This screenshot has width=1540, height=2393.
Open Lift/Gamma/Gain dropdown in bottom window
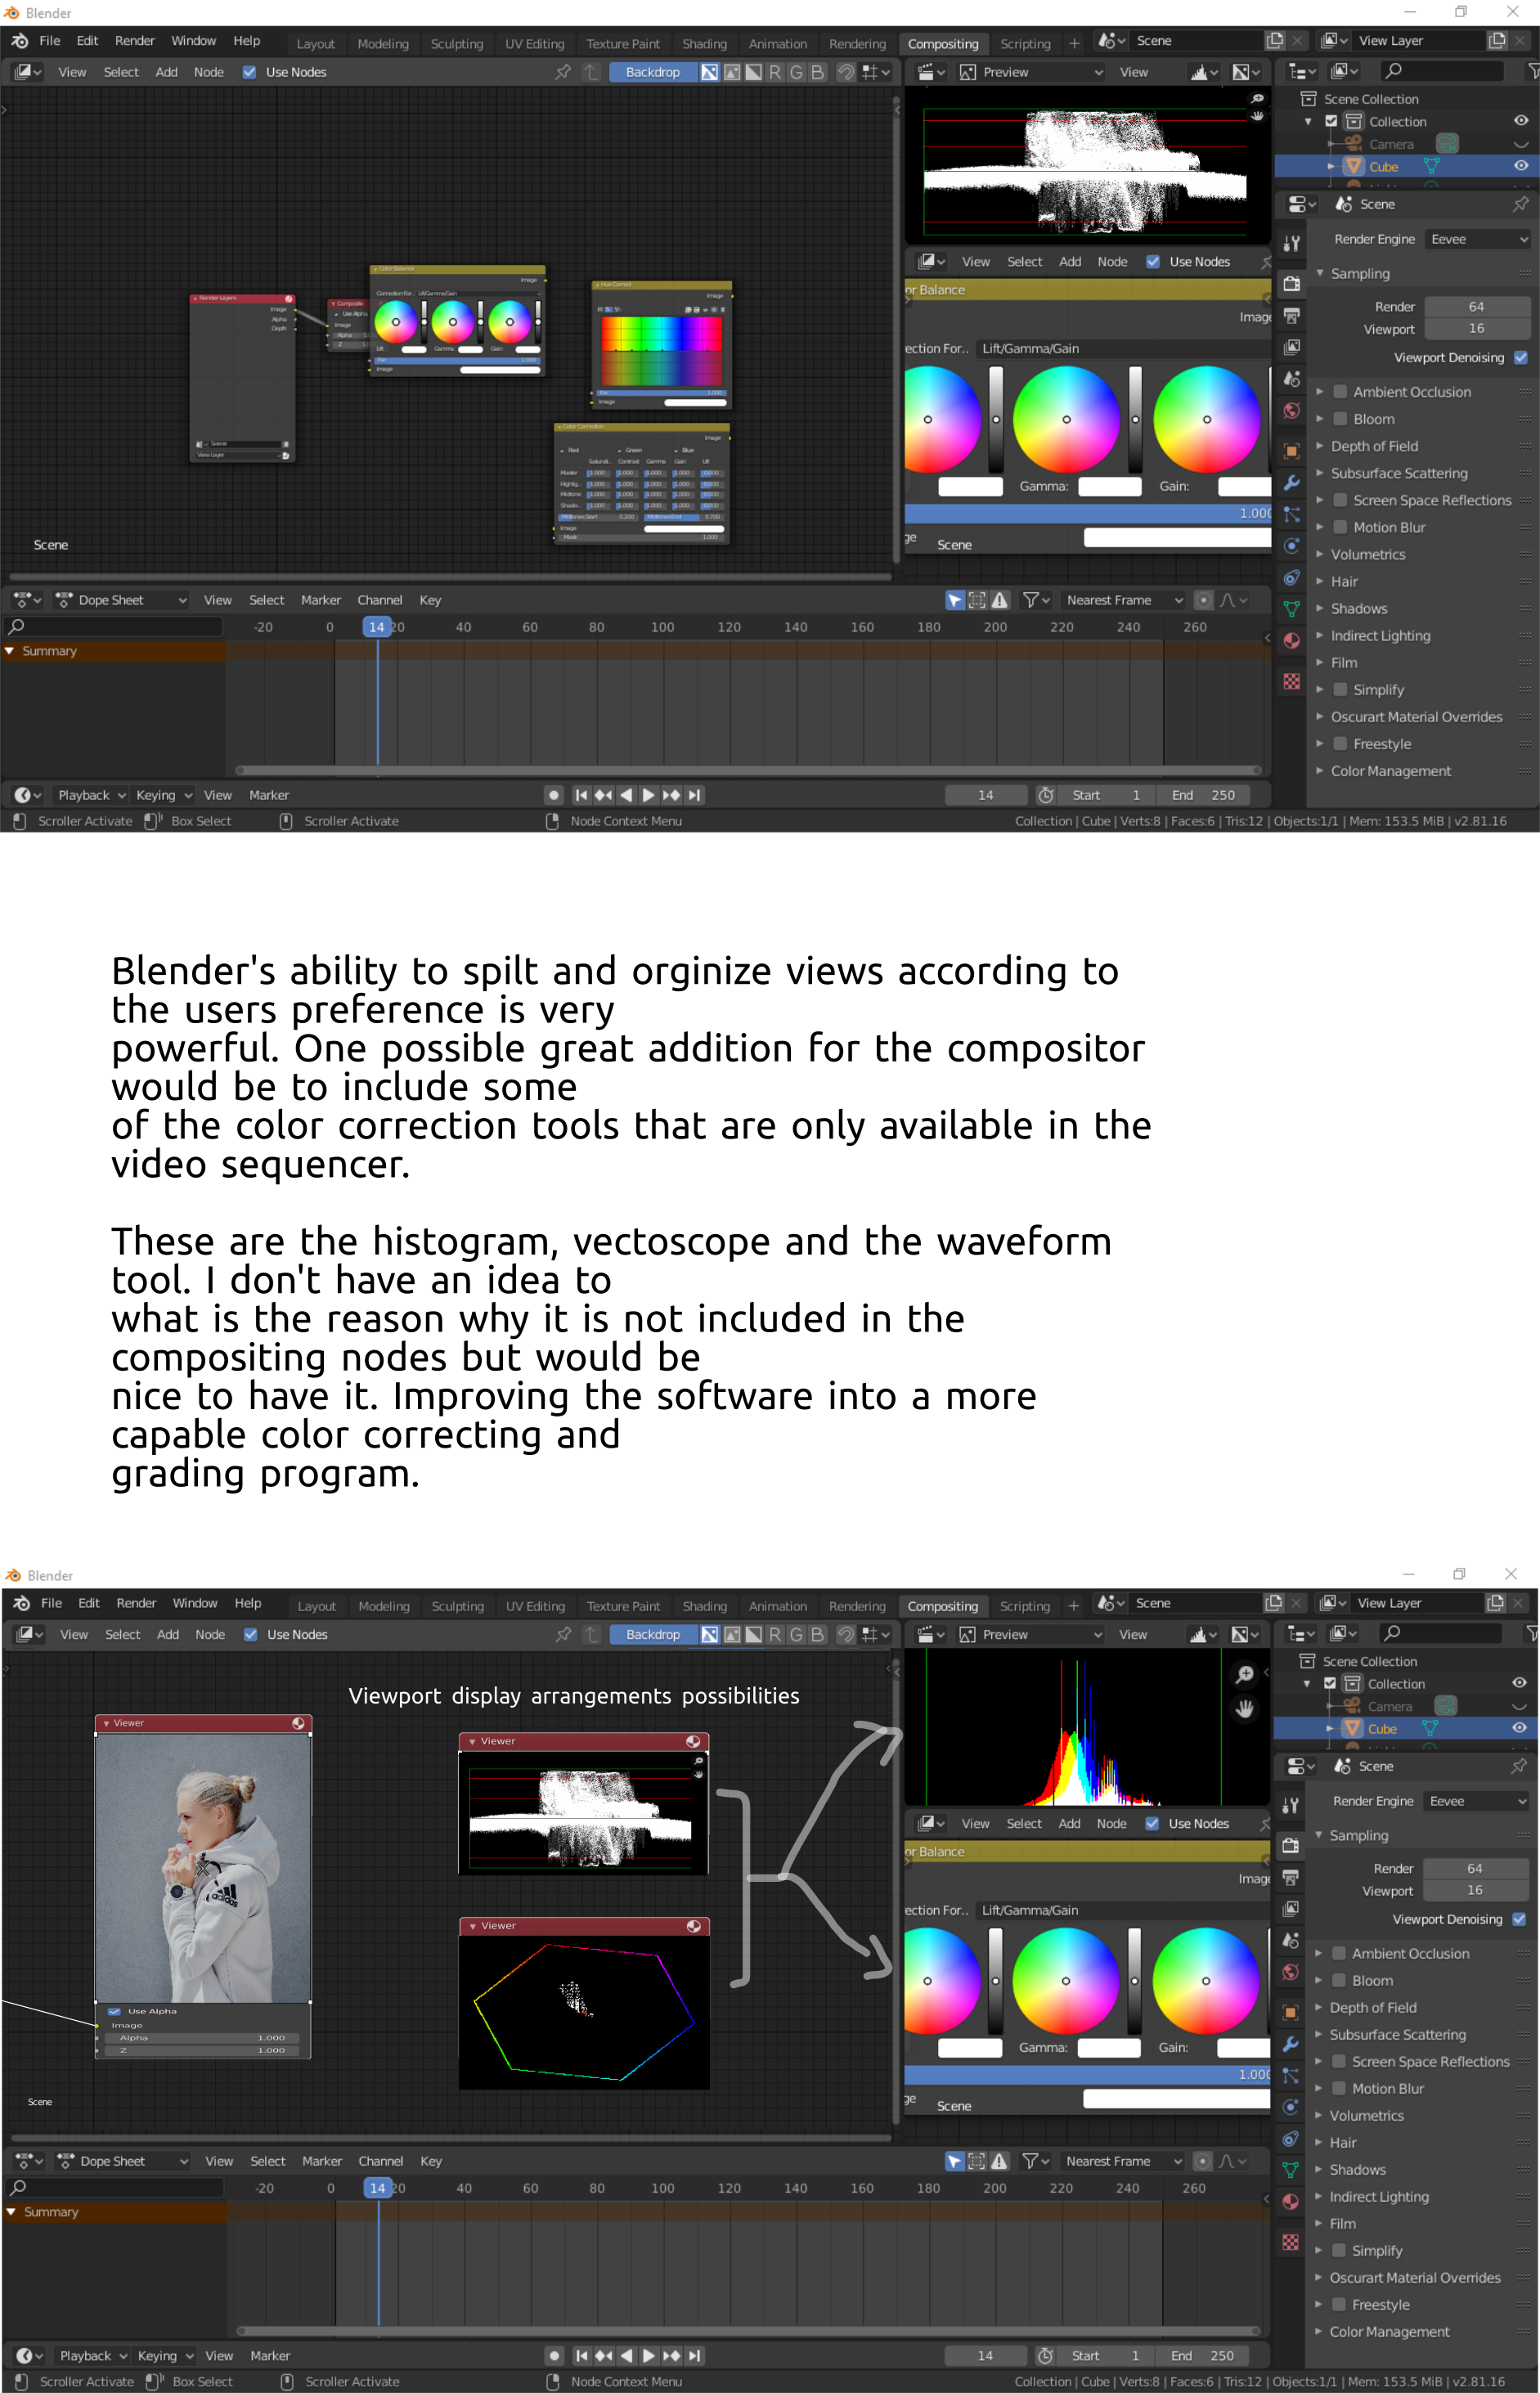pyautogui.click(x=1123, y=1909)
